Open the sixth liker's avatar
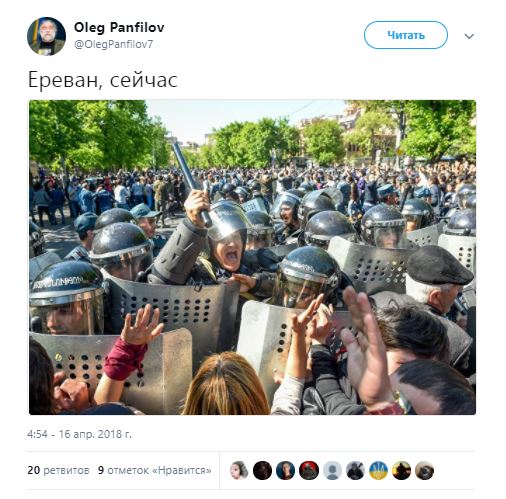The width and height of the screenshot is (506, 499). click(x=355, y=470)
